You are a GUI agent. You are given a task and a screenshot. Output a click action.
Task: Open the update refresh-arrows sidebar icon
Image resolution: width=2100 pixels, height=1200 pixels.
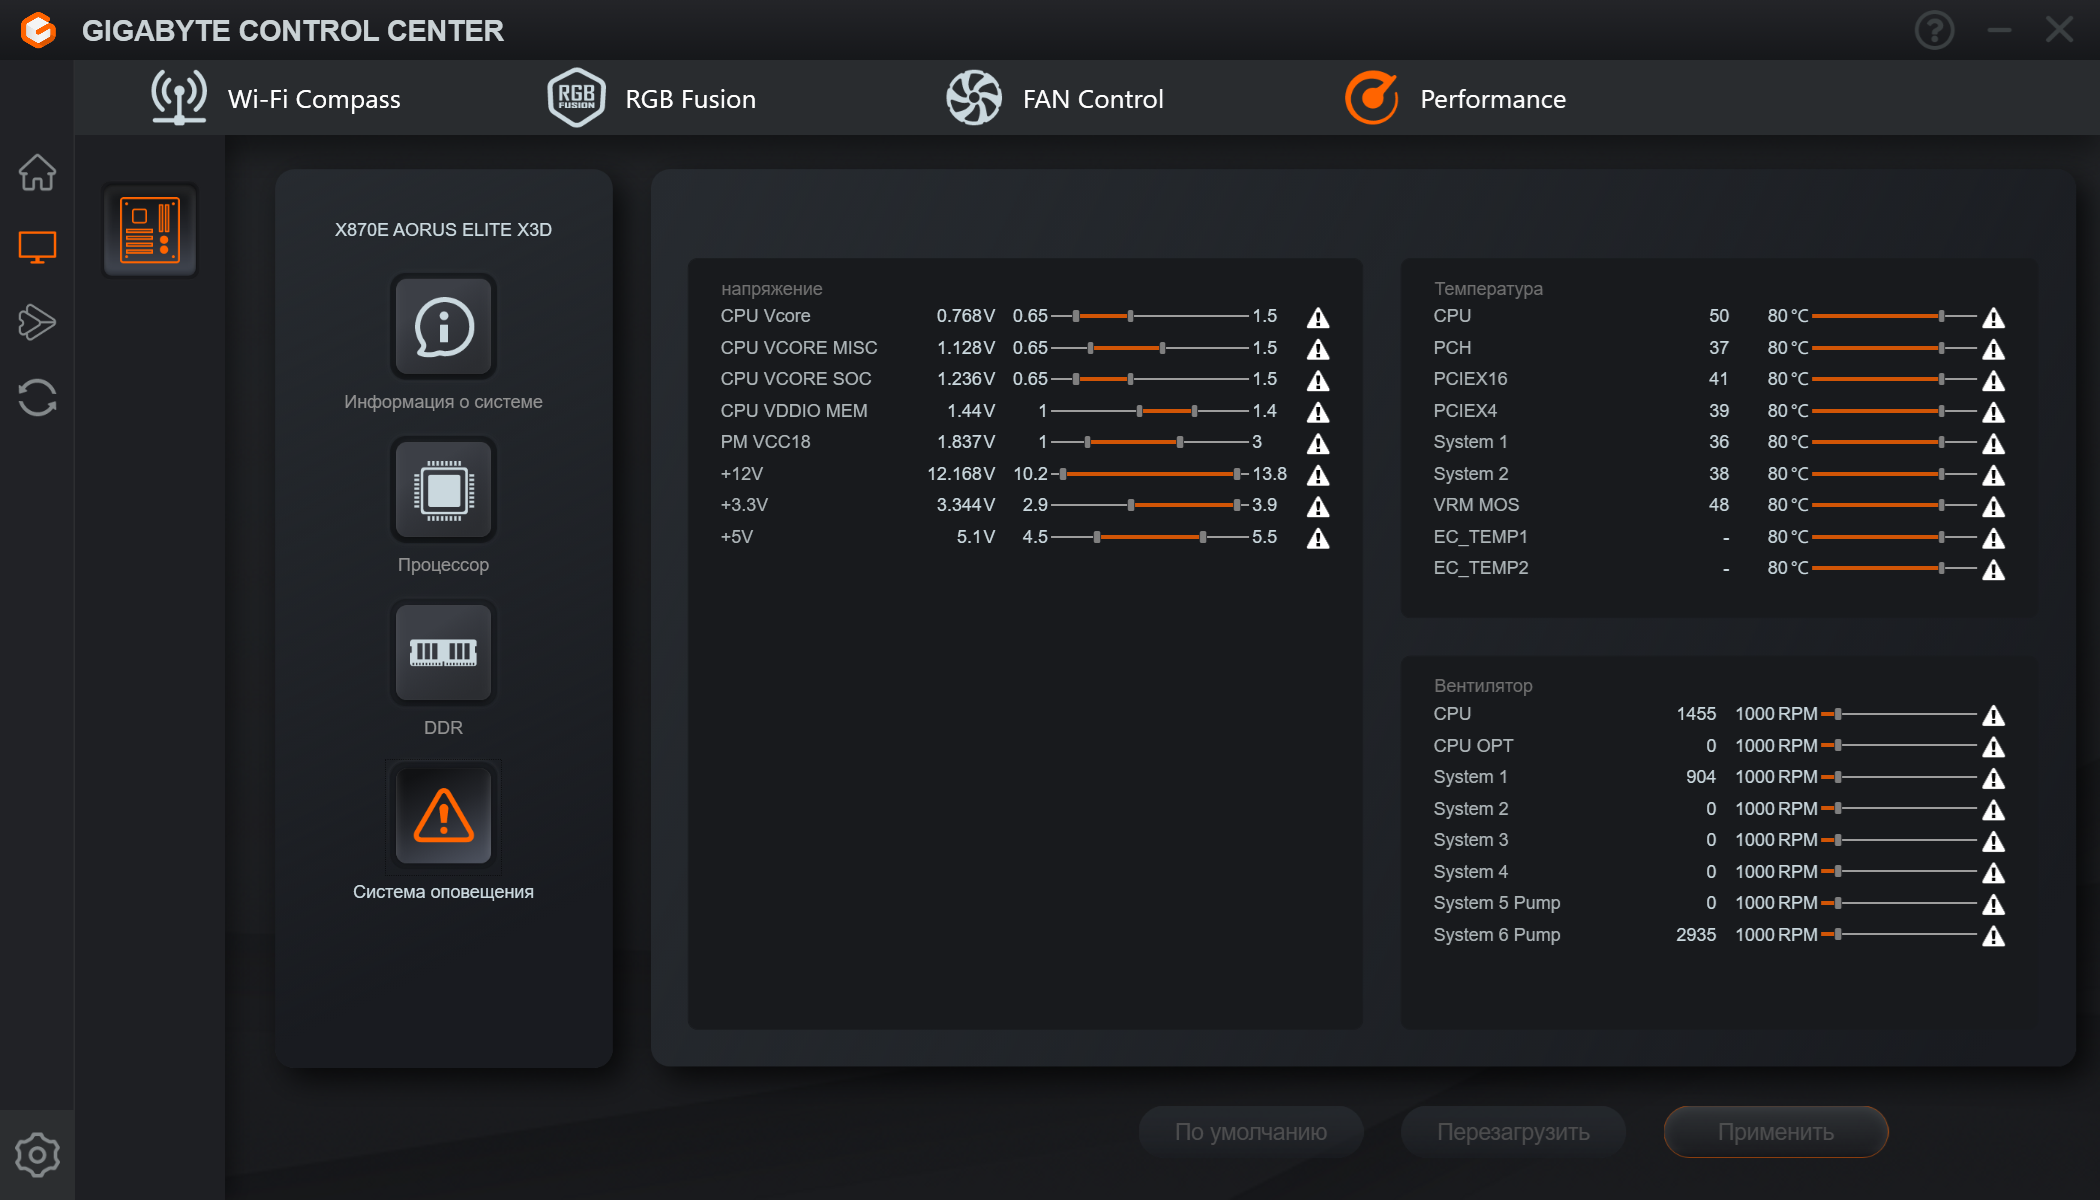click(x=37, y=397)
